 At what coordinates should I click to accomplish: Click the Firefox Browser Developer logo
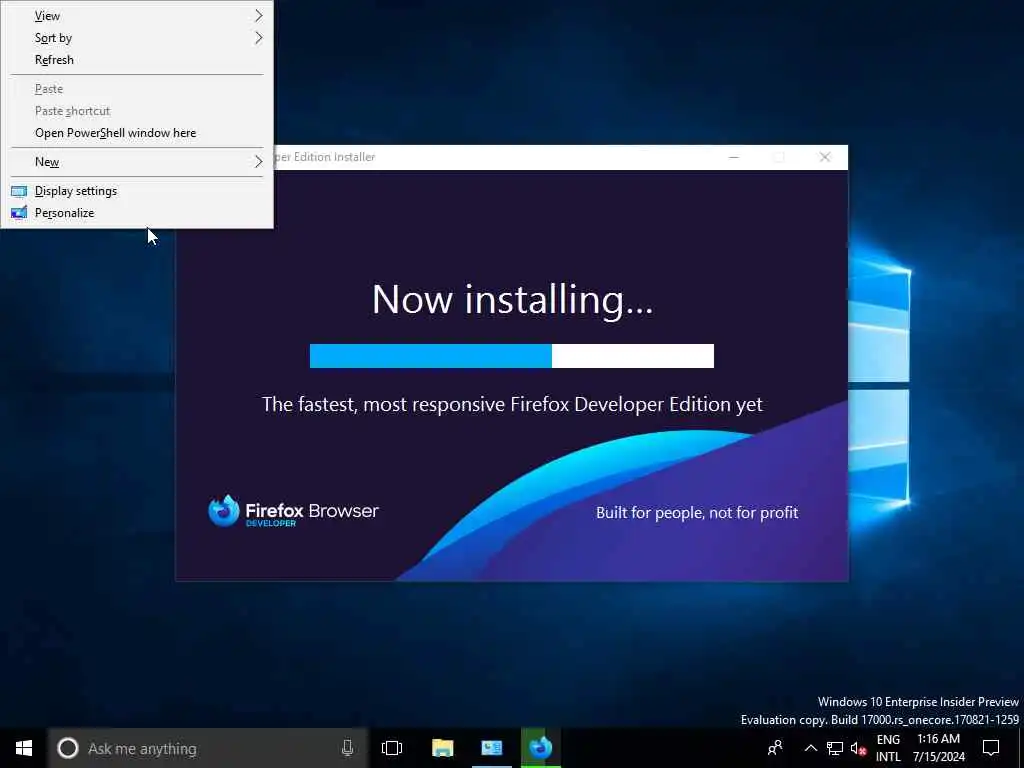tap(293, 511)
